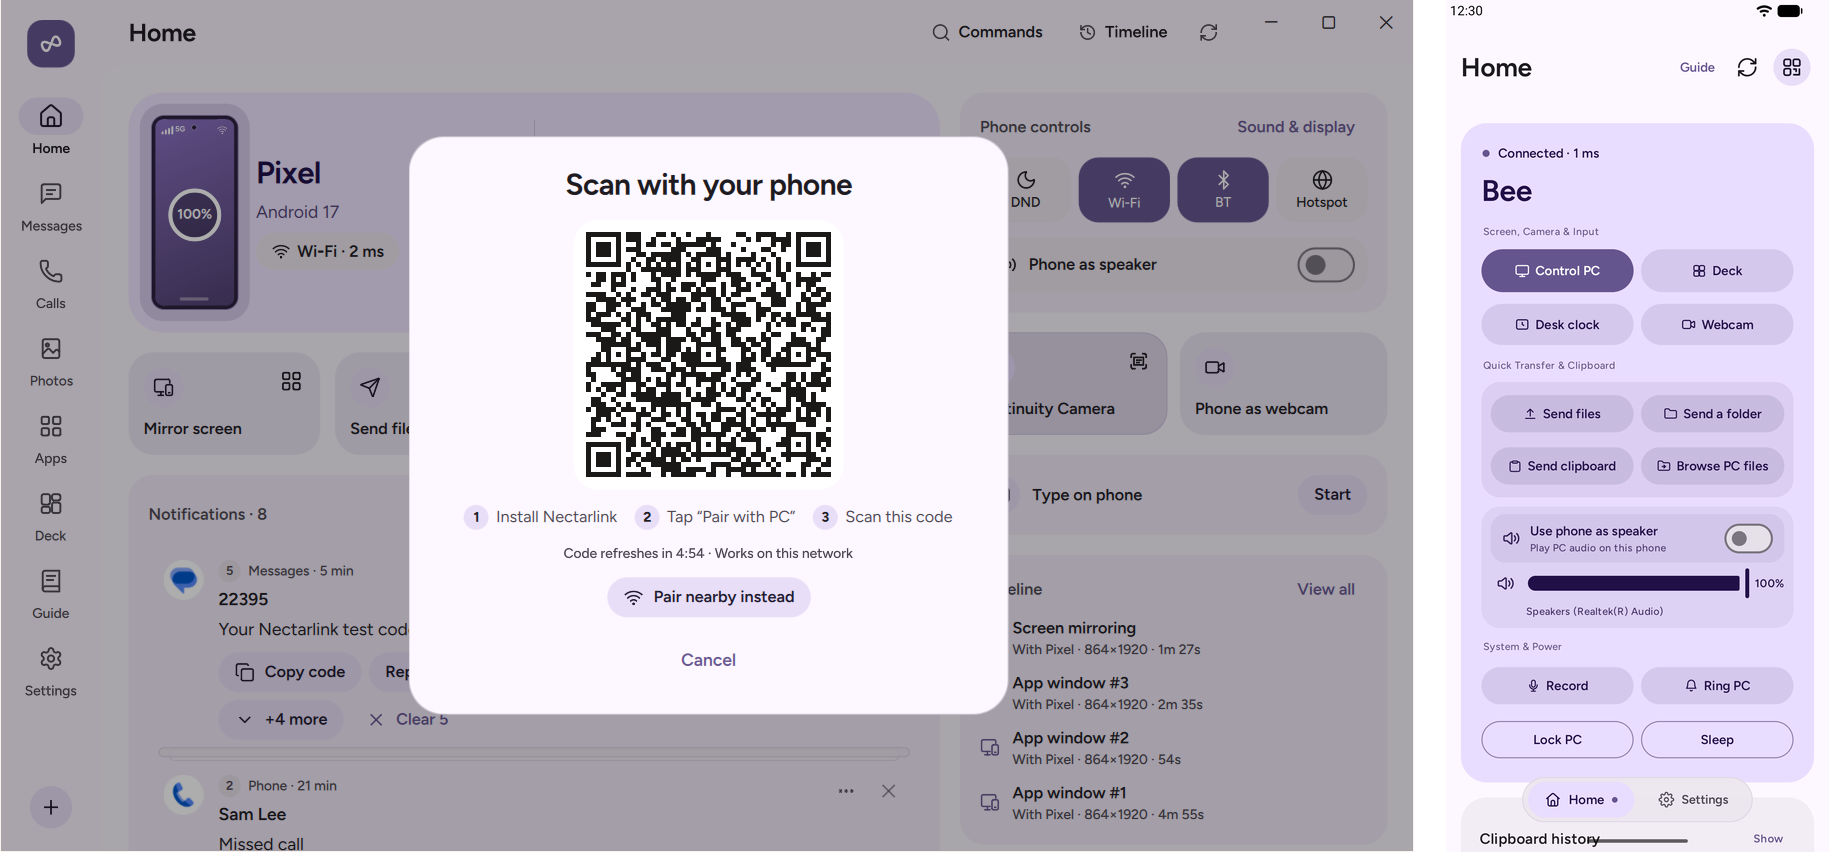Viewport: 1829px width, 852px height.
Task: Click Control PC on the phone panel
Action: pos(1557,271)
